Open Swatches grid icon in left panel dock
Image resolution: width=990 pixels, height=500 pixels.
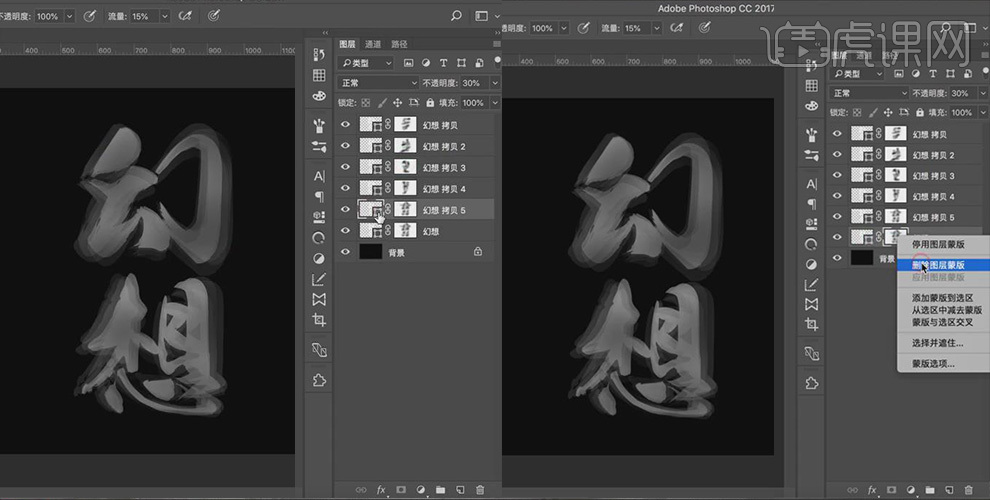click(x=319, y=75)
